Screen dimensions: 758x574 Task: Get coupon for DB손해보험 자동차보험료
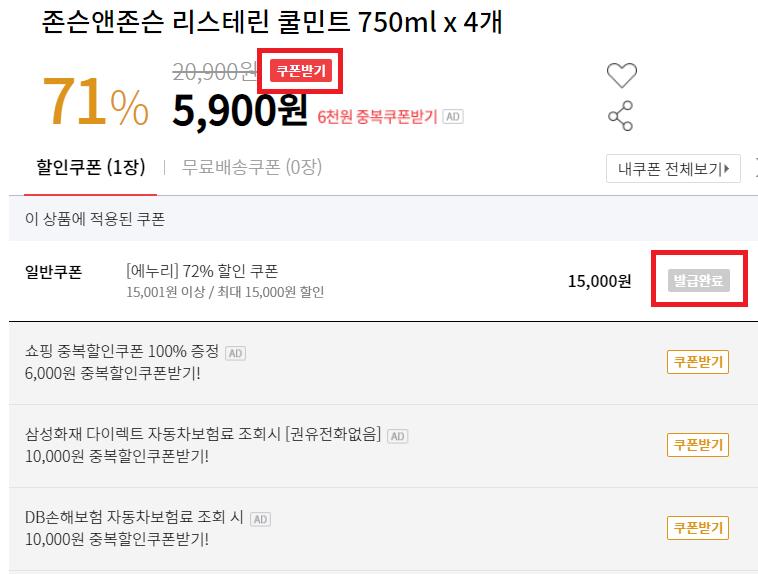697,528
